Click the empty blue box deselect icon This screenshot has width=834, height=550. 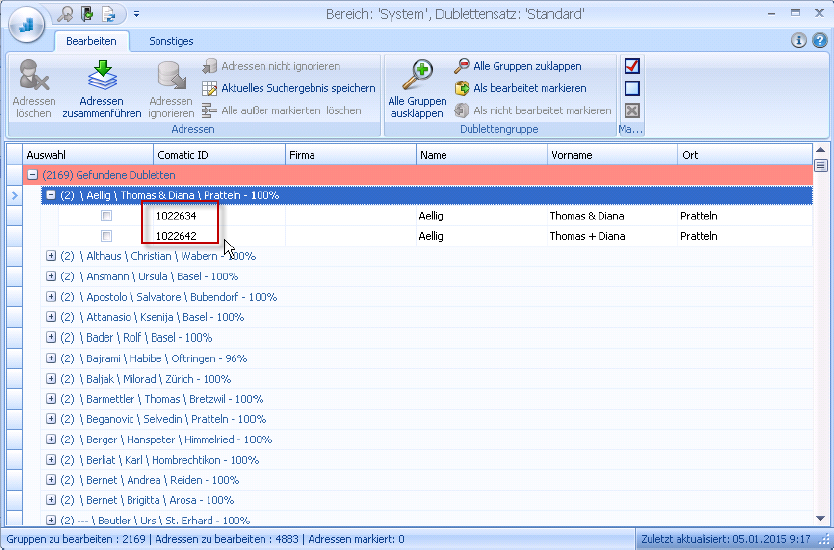click(x=632, y=88)
